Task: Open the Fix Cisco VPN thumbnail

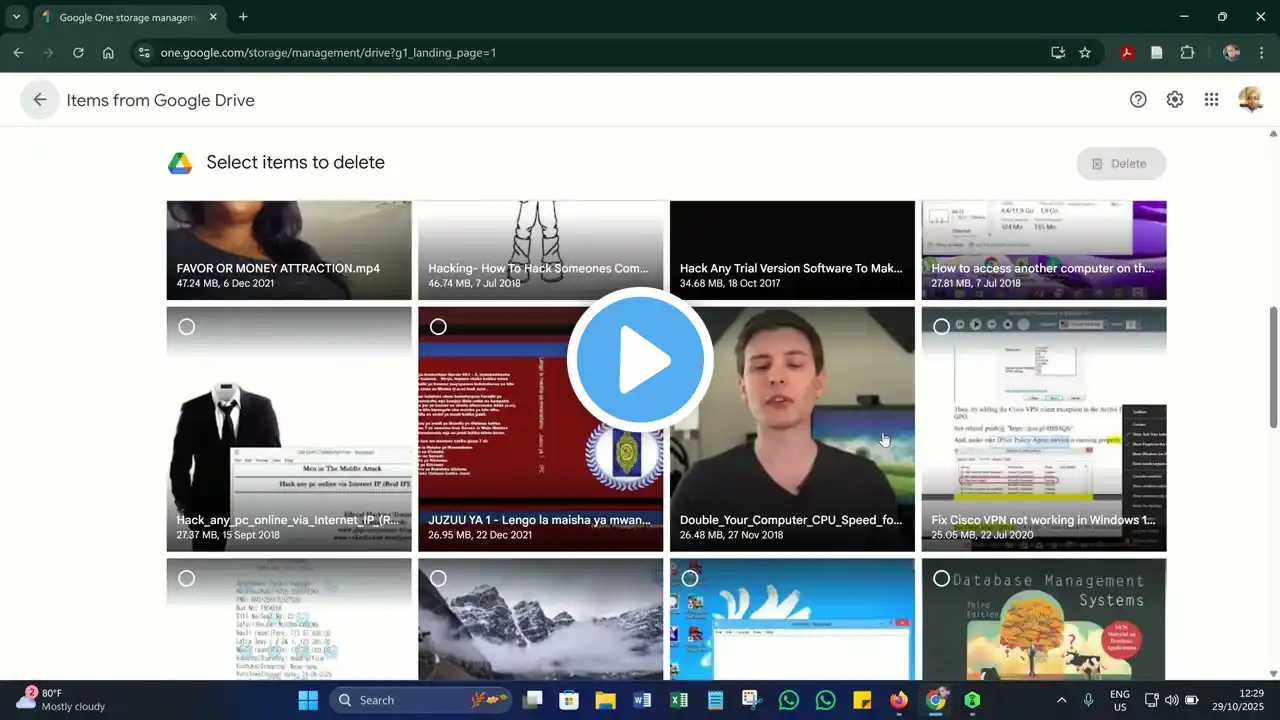Action: 1044,429
